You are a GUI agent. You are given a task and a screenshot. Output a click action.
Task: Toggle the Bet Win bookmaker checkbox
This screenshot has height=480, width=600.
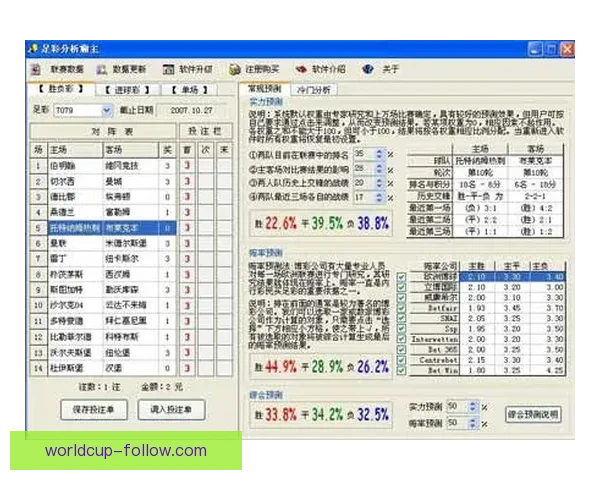(x=401, y=370)
